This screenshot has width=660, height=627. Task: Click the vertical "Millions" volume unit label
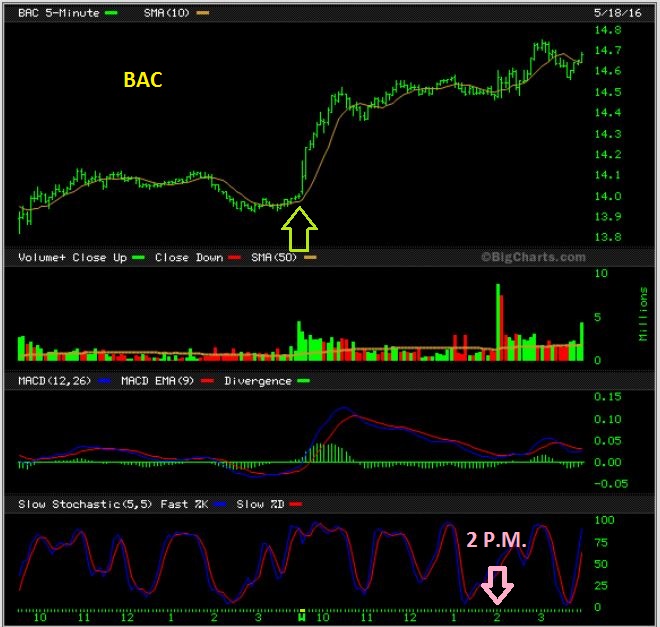[x=643, y=314]
